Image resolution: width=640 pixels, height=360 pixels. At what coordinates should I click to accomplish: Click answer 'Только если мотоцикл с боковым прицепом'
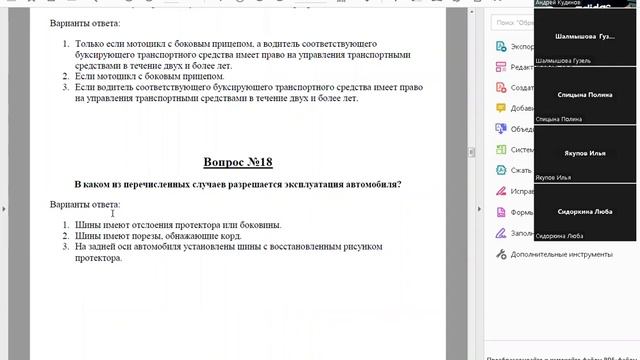click(243, 55)
